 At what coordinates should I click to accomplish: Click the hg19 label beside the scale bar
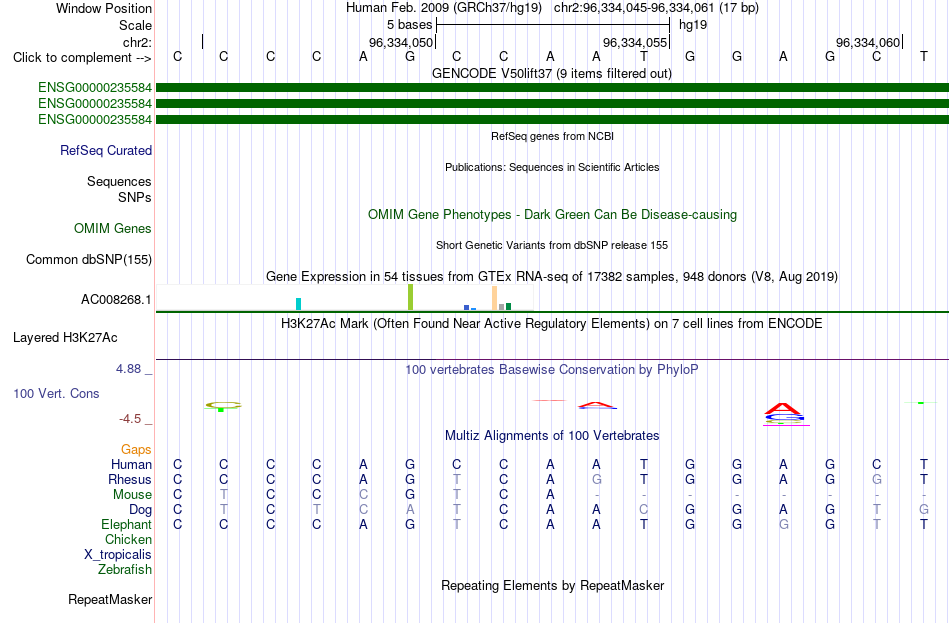click(693, 25)
